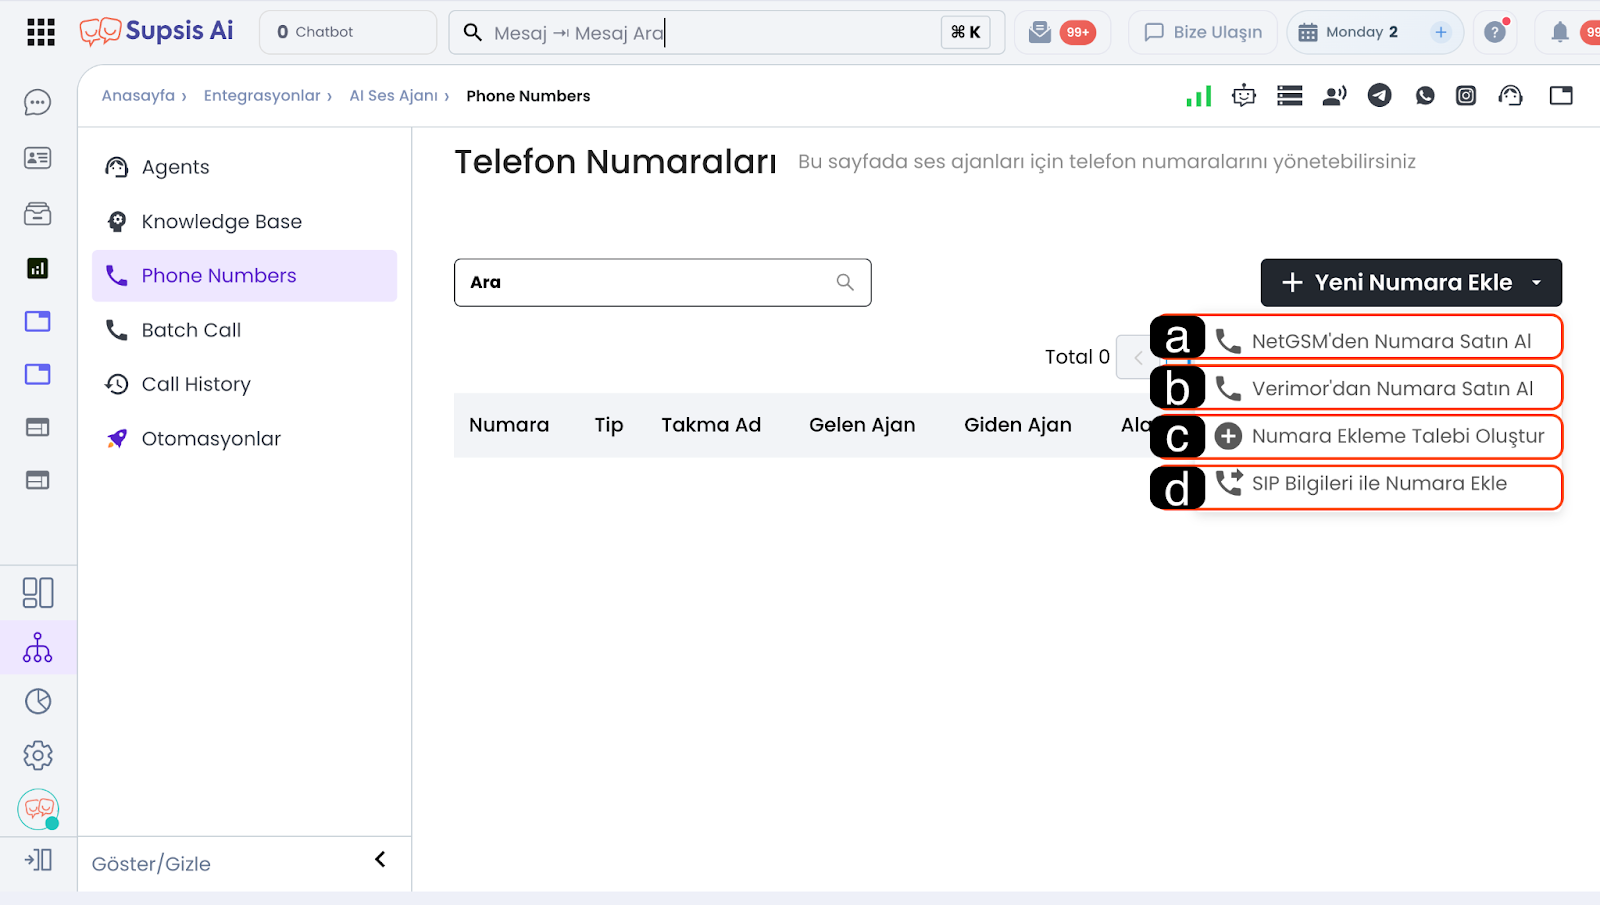Open Knowledge Base in side menu

point(221,222)
